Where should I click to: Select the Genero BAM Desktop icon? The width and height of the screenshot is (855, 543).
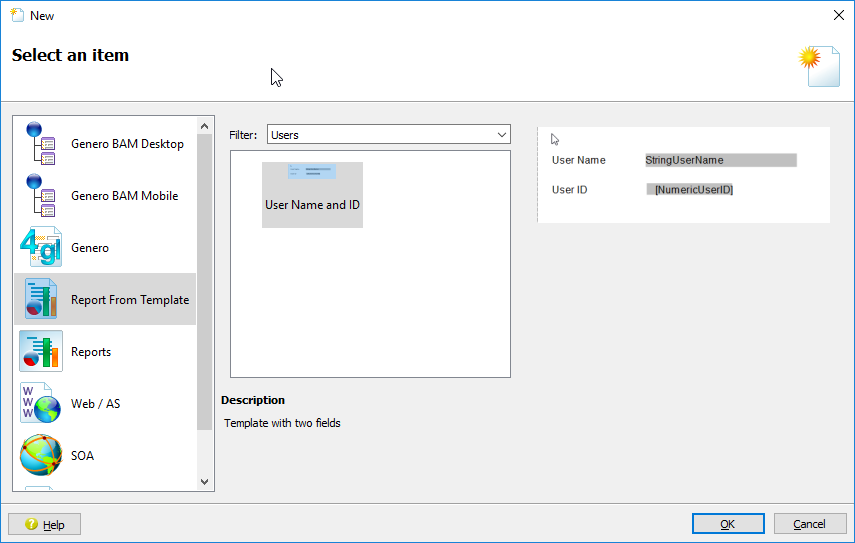pos(41,143)
